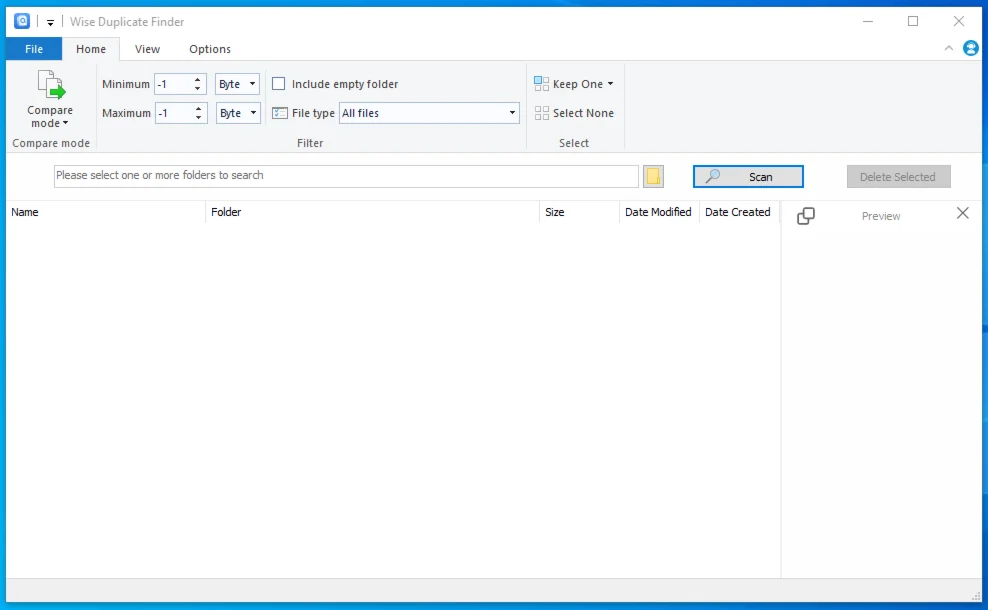Click the Maximum size value field
This screenshot has width=988, height=610.
173,113
